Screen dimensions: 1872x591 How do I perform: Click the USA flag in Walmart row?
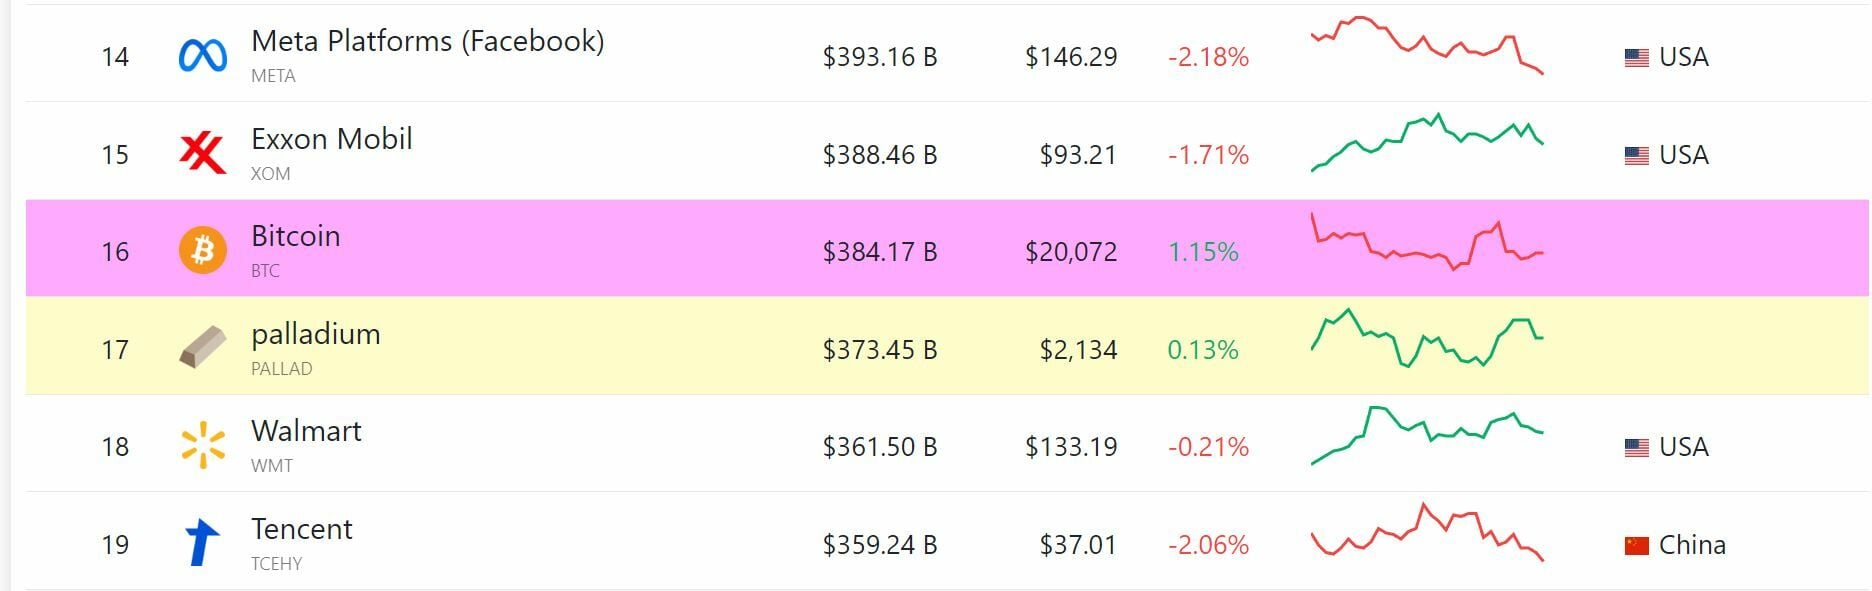coord(1636,448)
